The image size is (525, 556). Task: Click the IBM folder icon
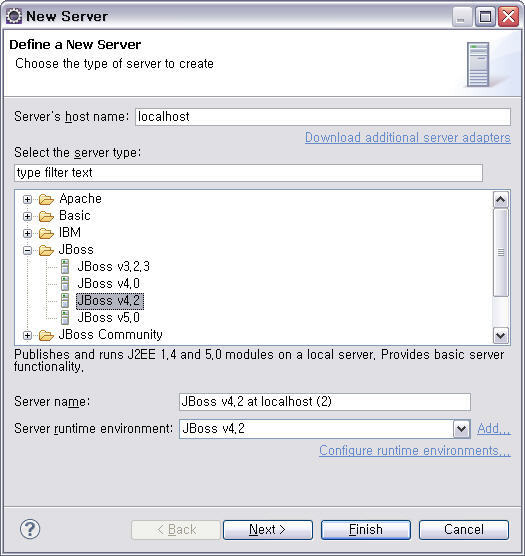46,233
